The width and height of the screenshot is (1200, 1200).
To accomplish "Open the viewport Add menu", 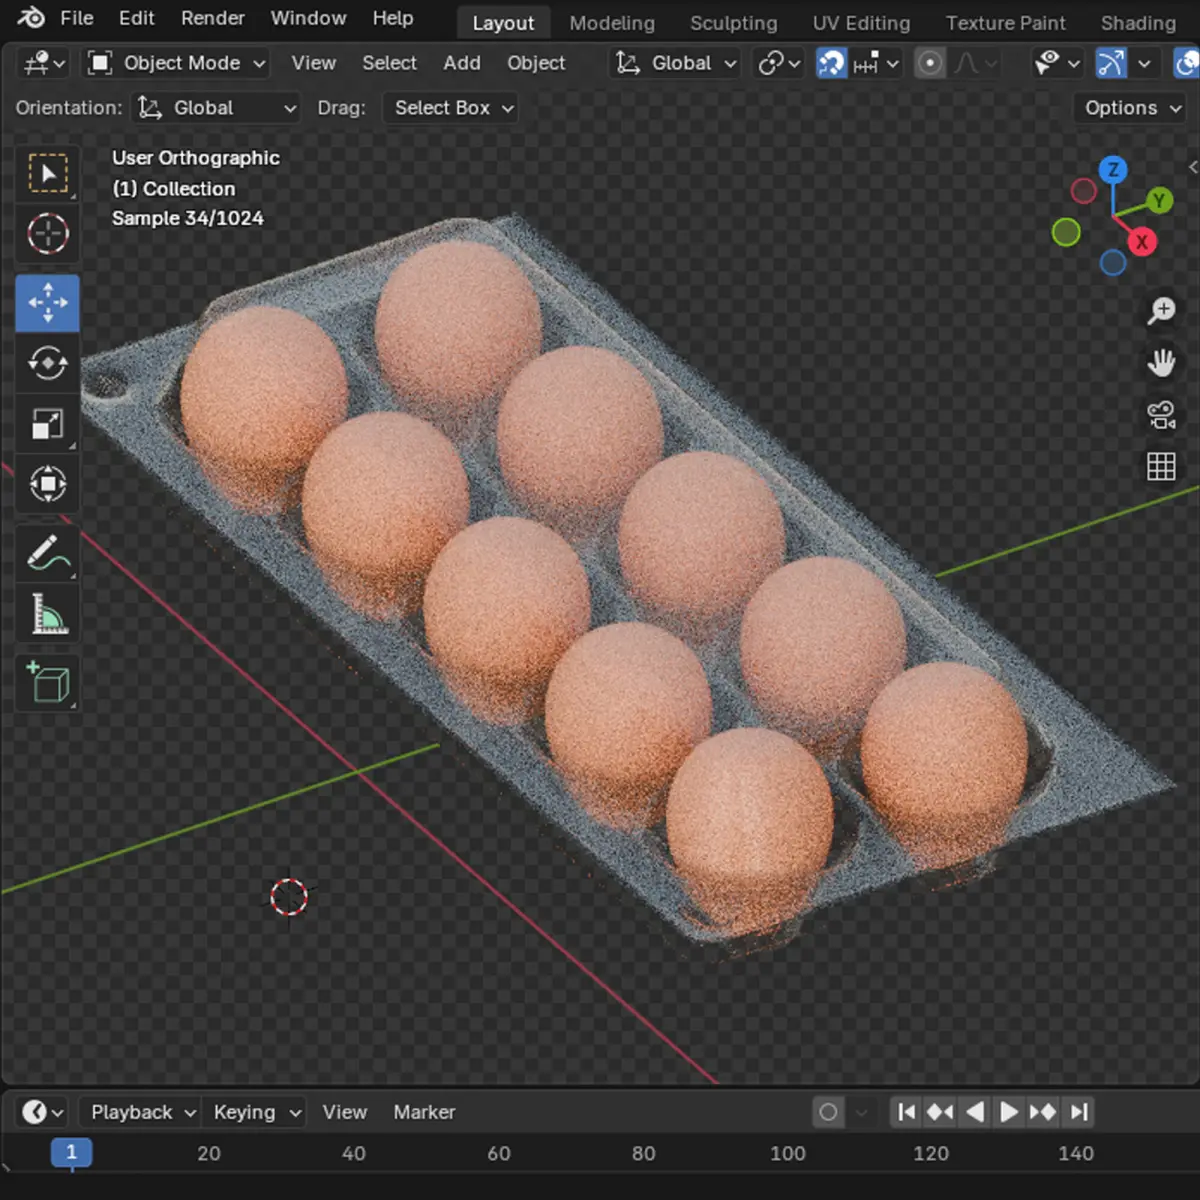I will coord(461,63).
